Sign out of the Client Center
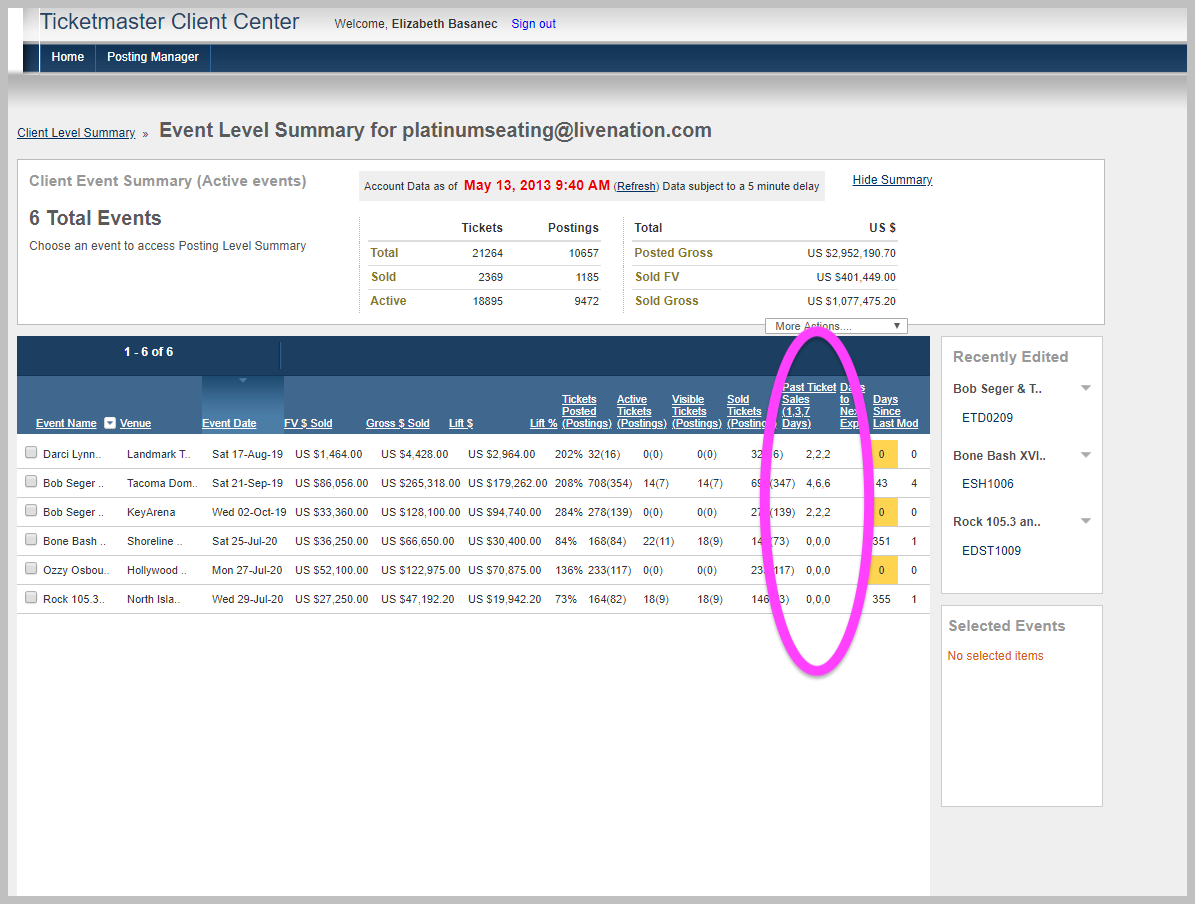 point(533,24)
